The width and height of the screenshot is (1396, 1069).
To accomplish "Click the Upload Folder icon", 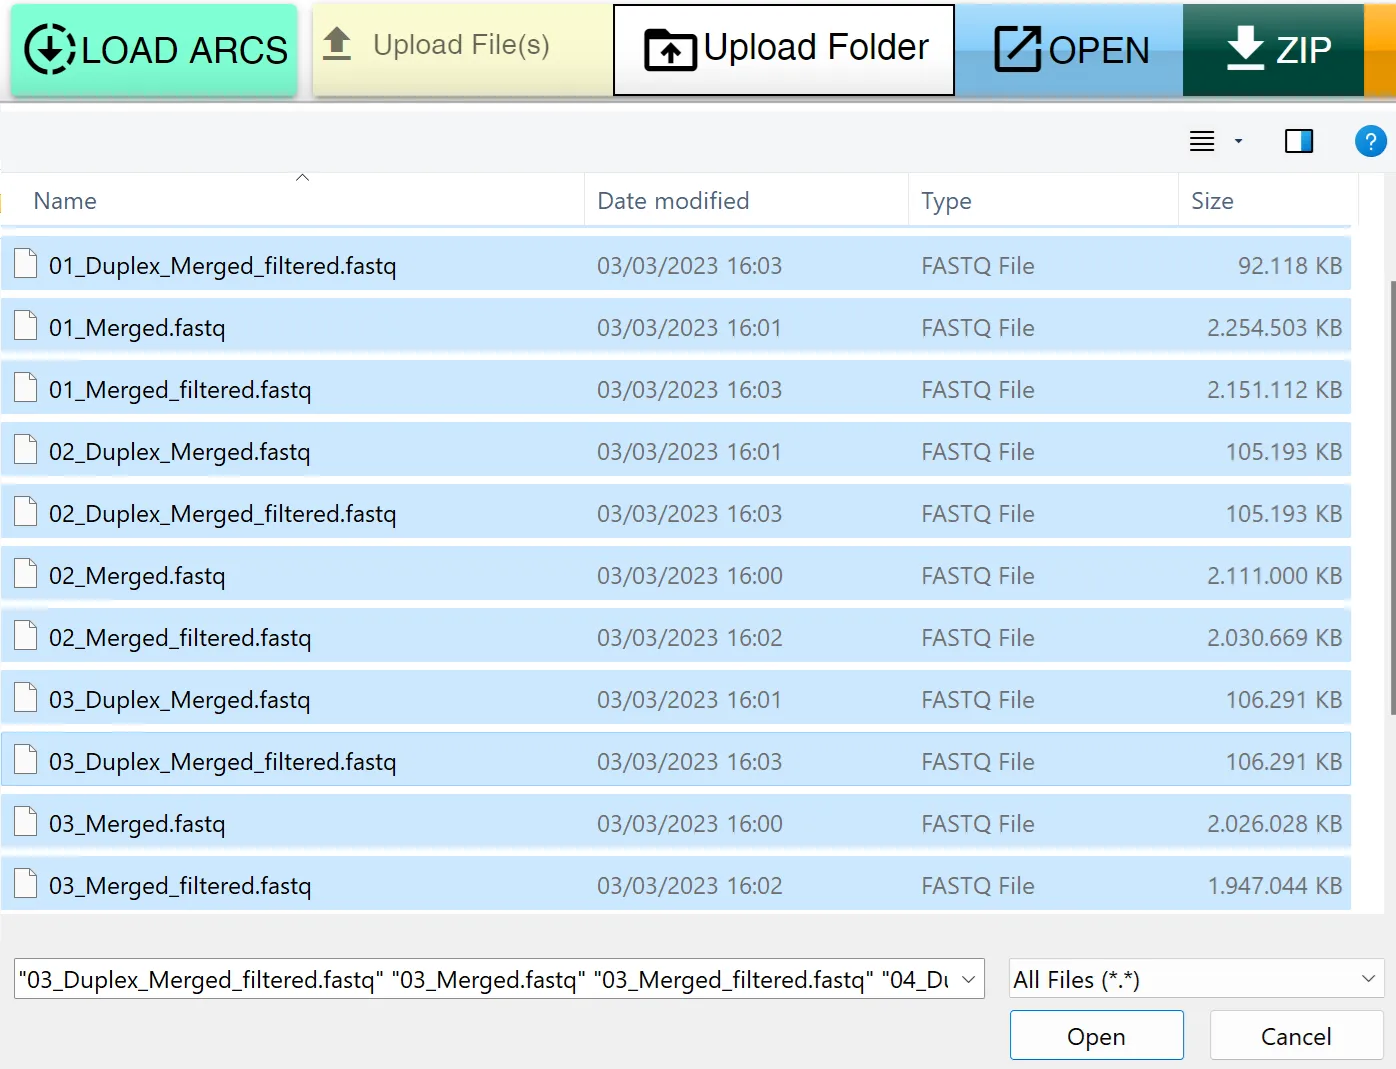I will [669, 50].
